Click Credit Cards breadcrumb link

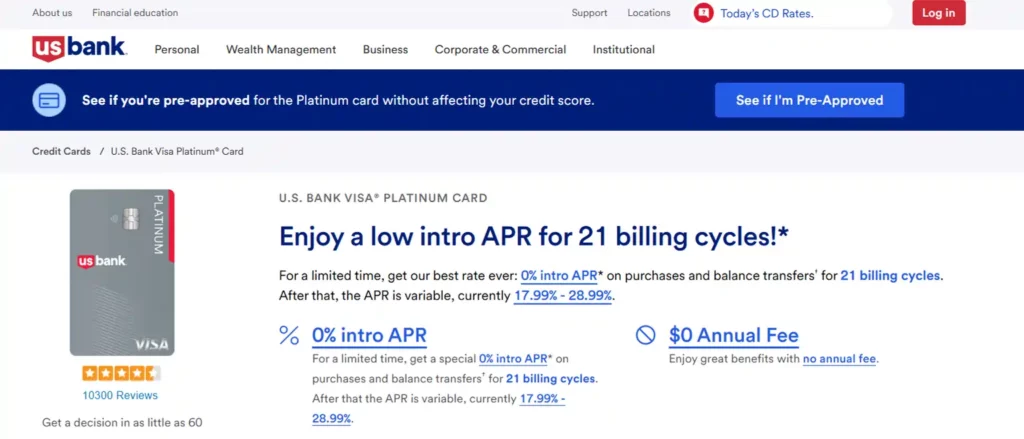pos(62,151)
